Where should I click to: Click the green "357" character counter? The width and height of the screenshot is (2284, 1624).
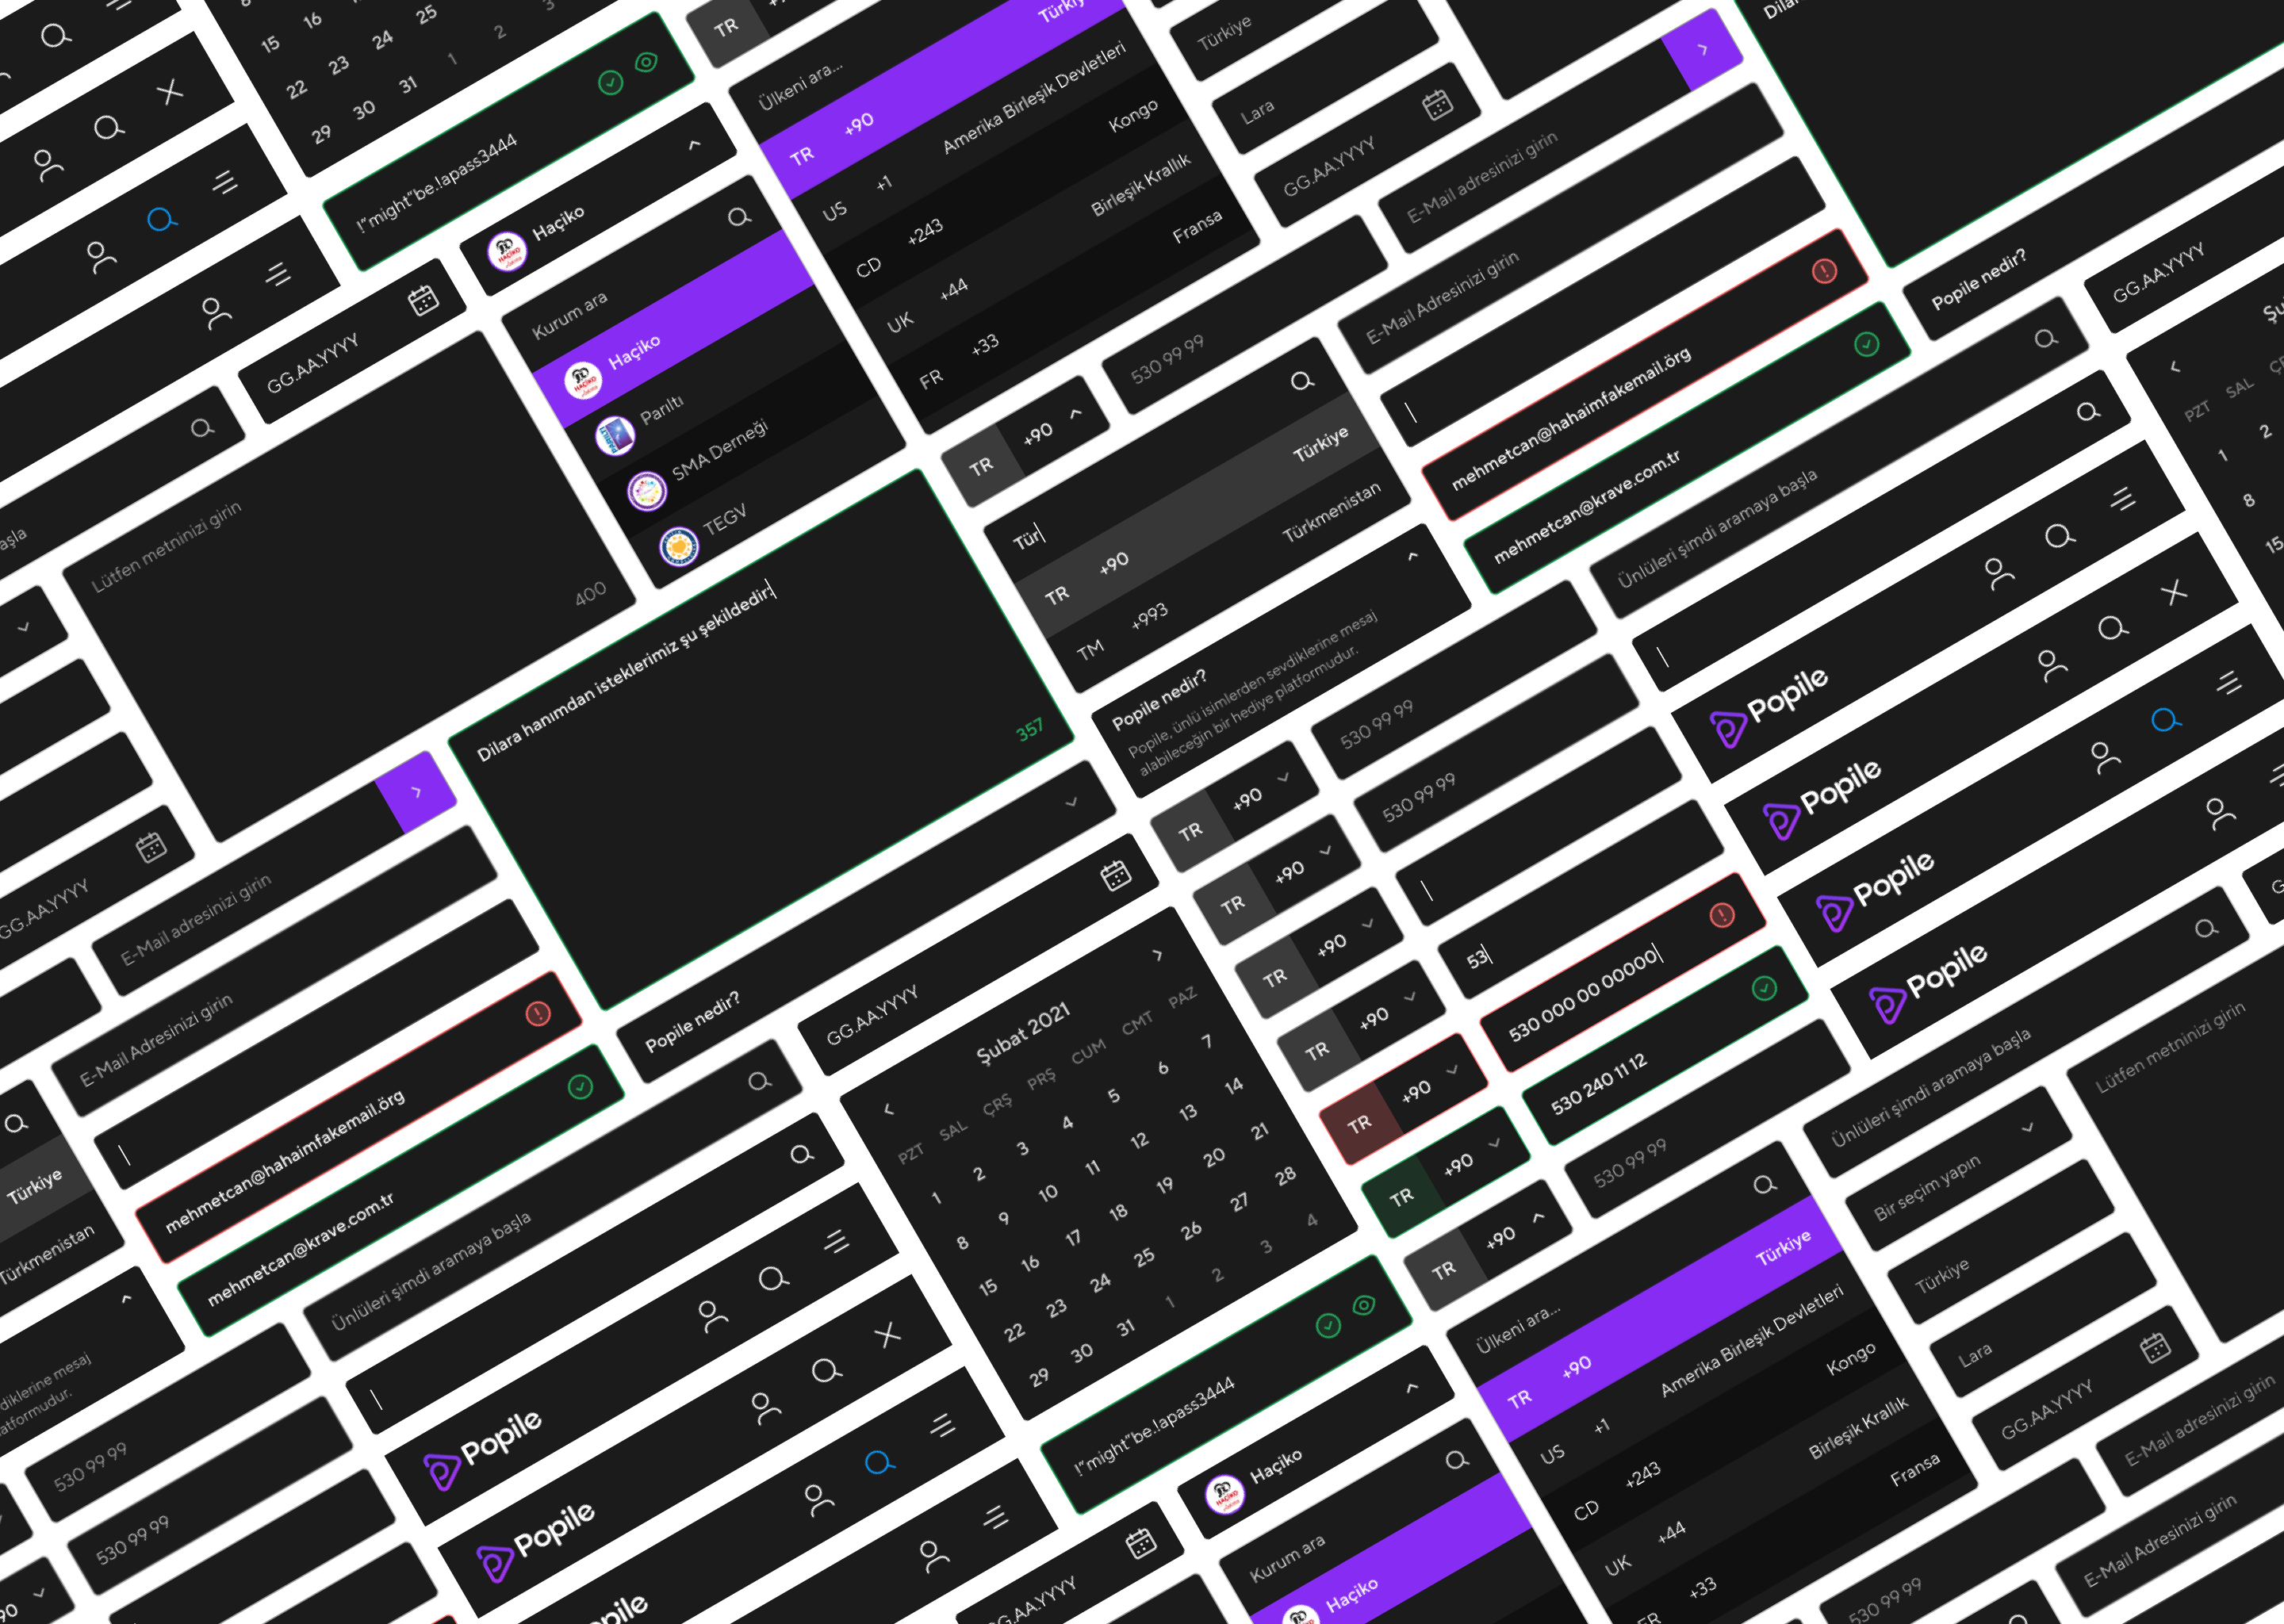(1029, 730)
